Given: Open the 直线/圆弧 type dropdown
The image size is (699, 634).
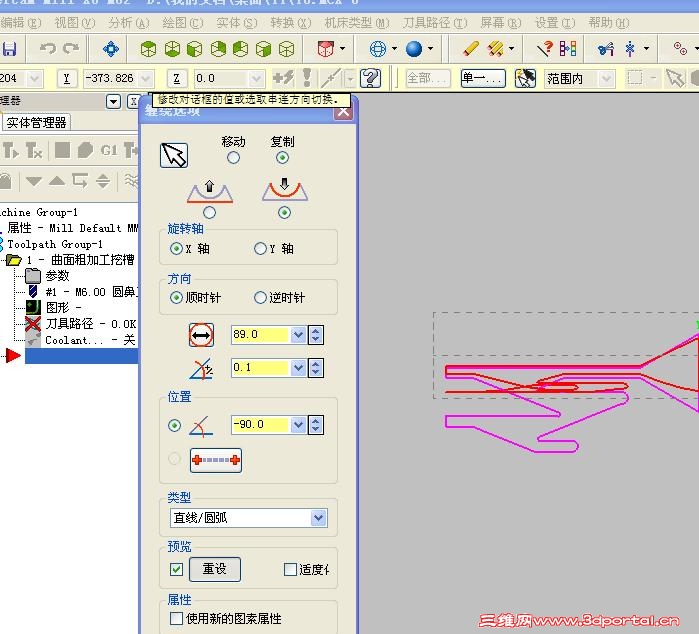Looking at the screenshot, I should pyautogui.click(x=318, y=518).
